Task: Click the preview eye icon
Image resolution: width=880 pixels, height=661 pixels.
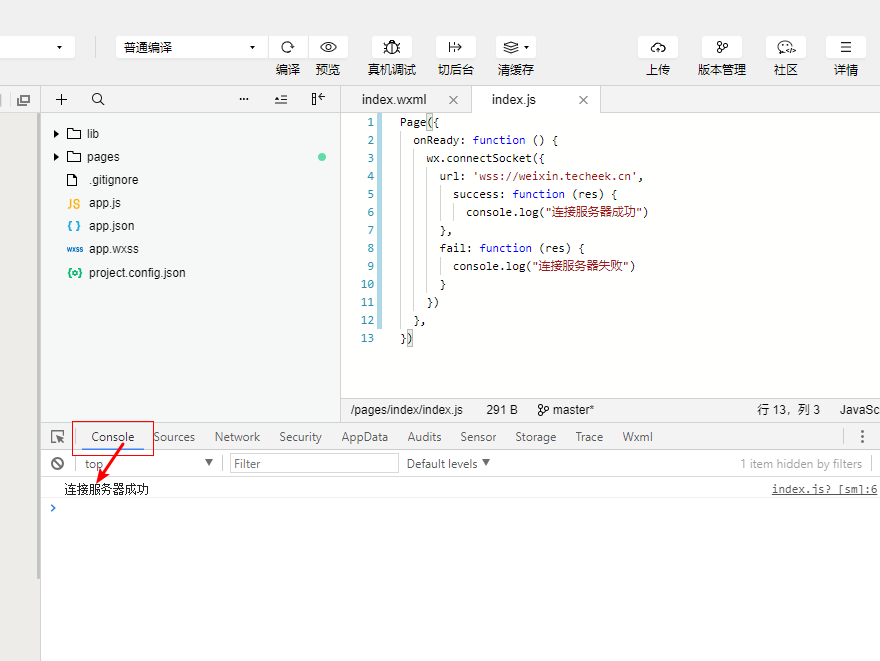Action: [328, 47]
